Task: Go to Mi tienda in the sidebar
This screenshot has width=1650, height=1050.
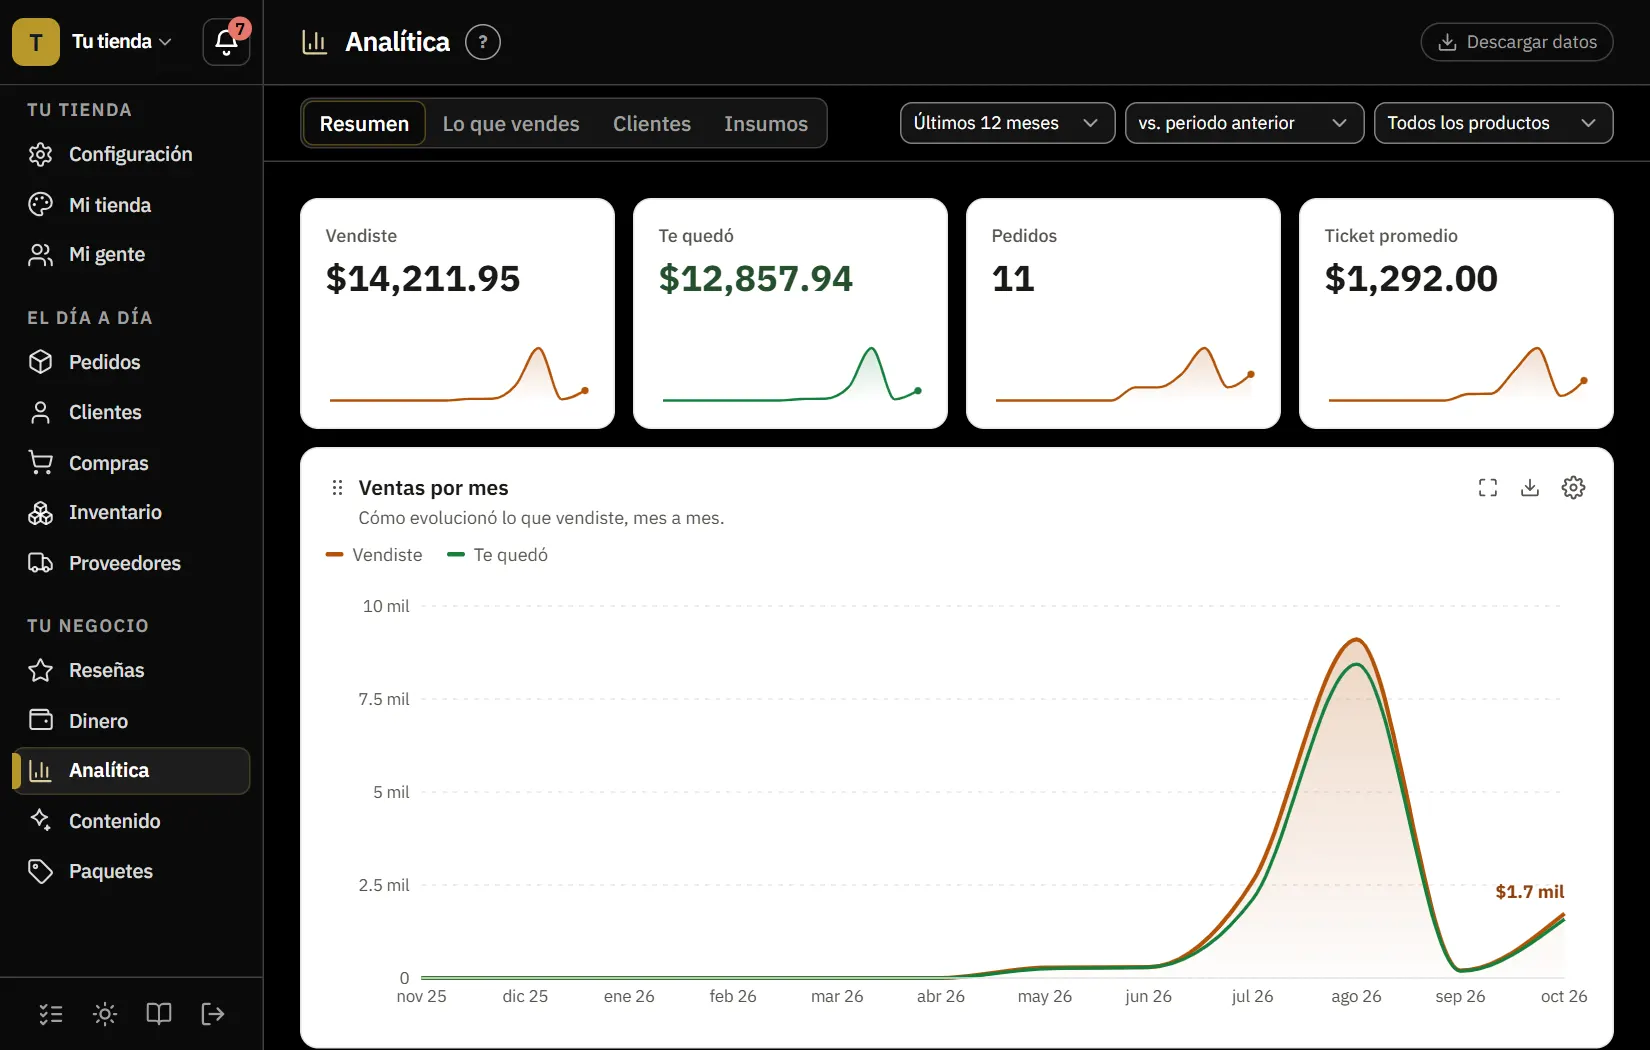Action: (x=131, y=205)
